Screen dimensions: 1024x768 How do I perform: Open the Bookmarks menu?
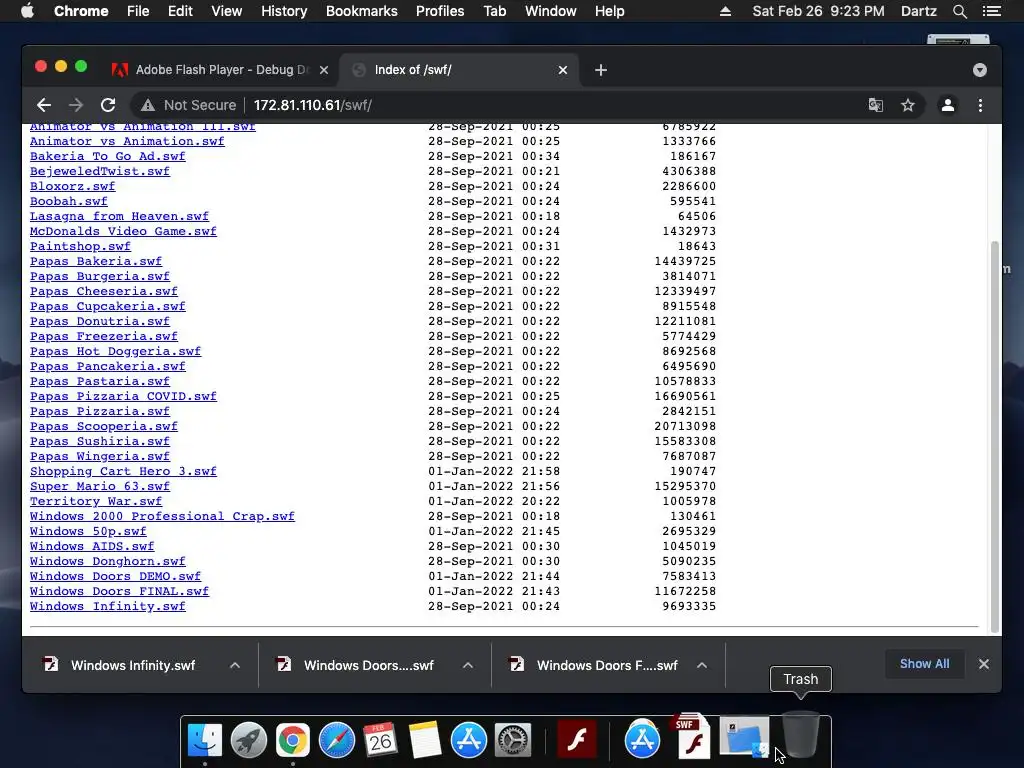362,11
